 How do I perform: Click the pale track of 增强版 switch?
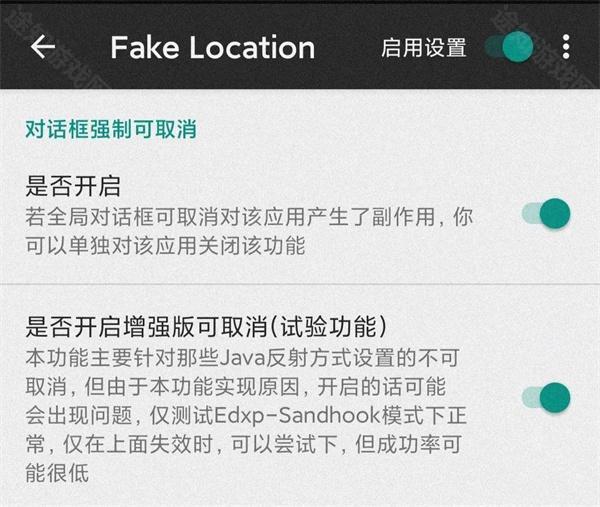(x=532, y=398)
